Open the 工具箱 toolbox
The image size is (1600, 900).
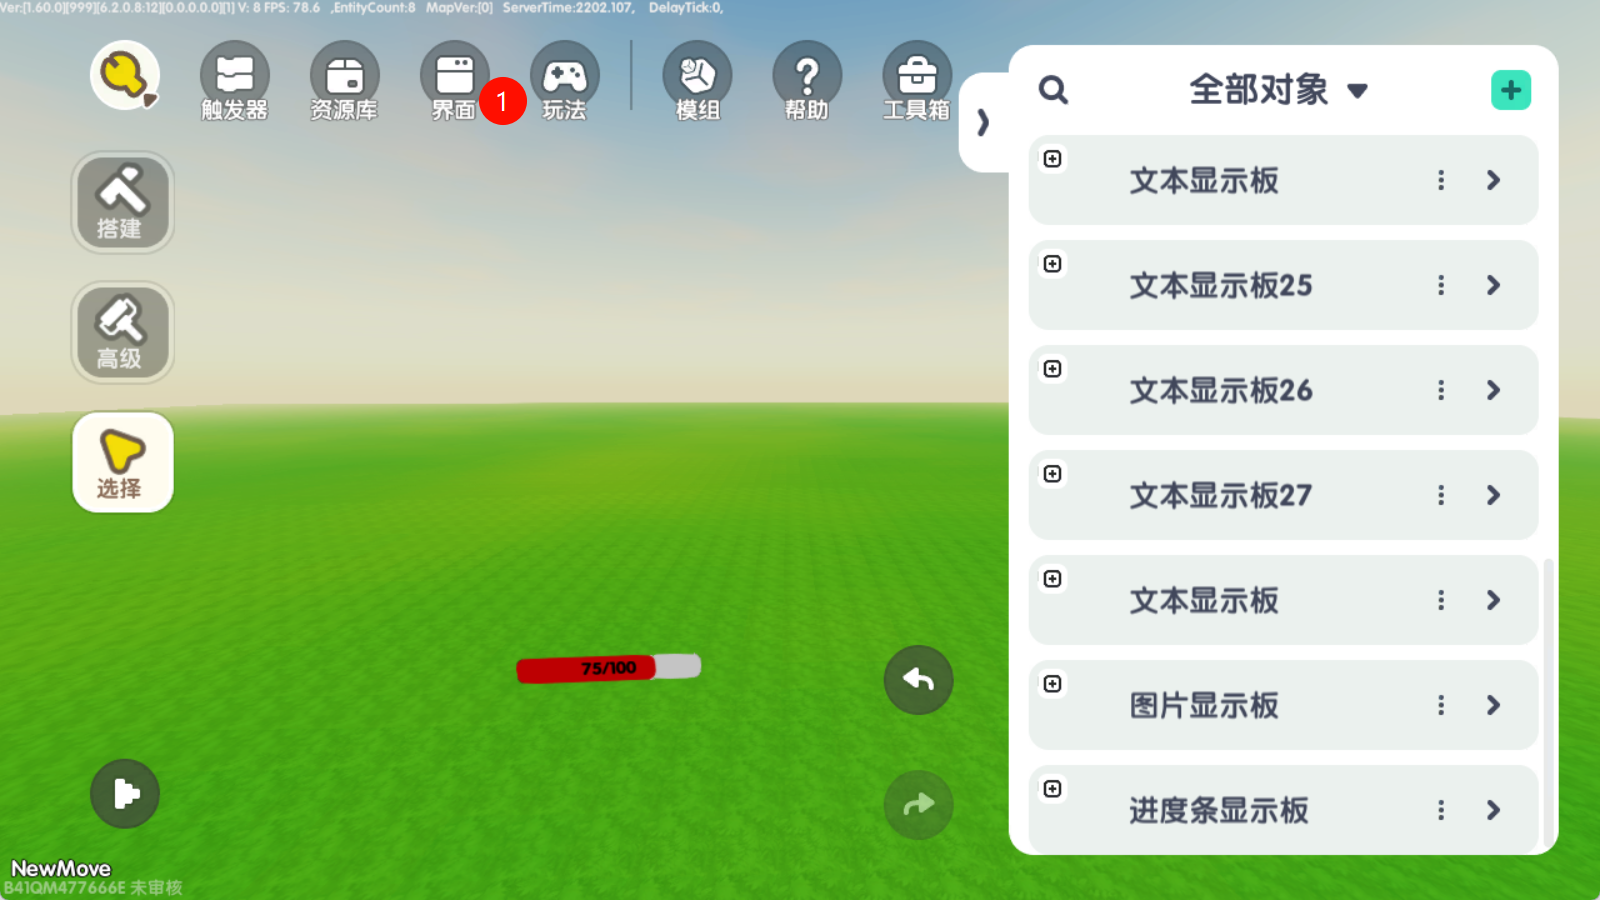[917, 82]
